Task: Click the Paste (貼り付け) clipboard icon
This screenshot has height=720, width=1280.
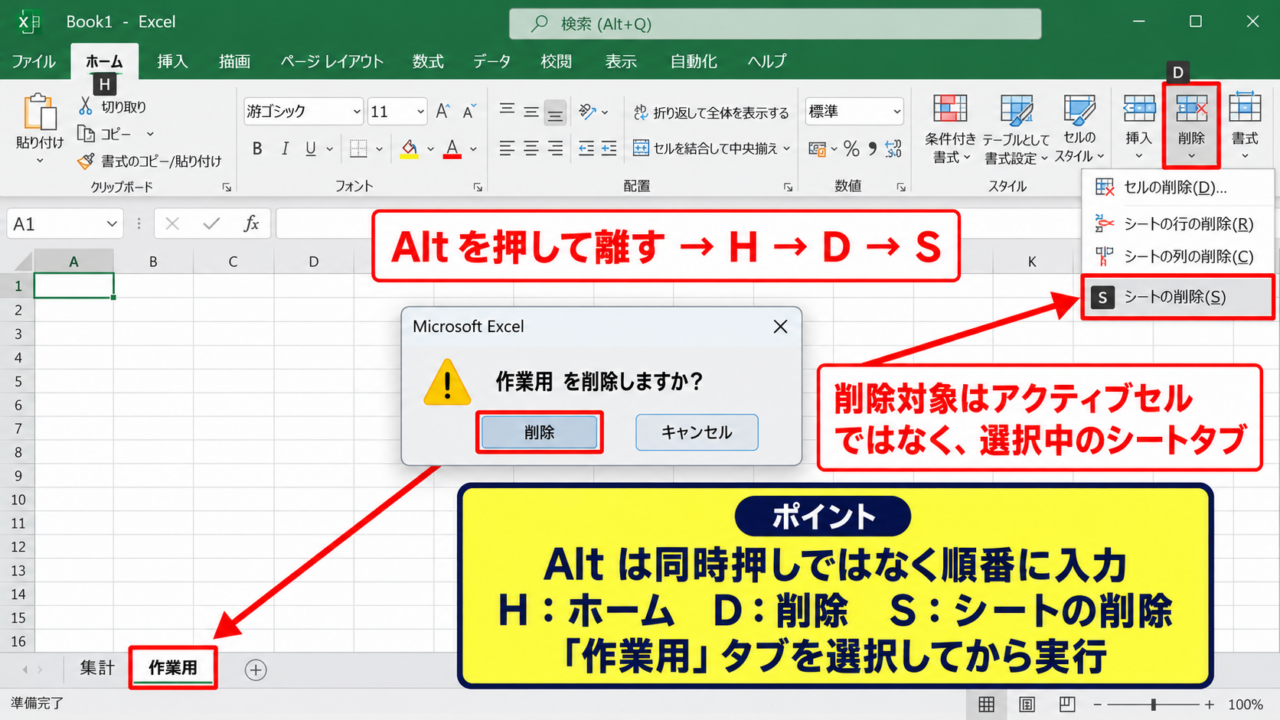Action: point(40,113)
